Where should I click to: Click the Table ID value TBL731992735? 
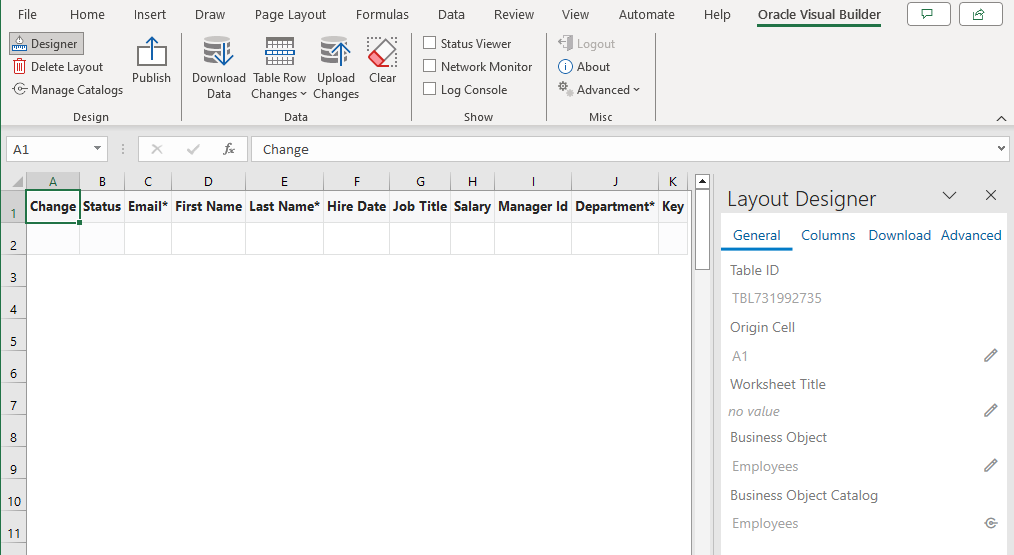pos(777,298)
